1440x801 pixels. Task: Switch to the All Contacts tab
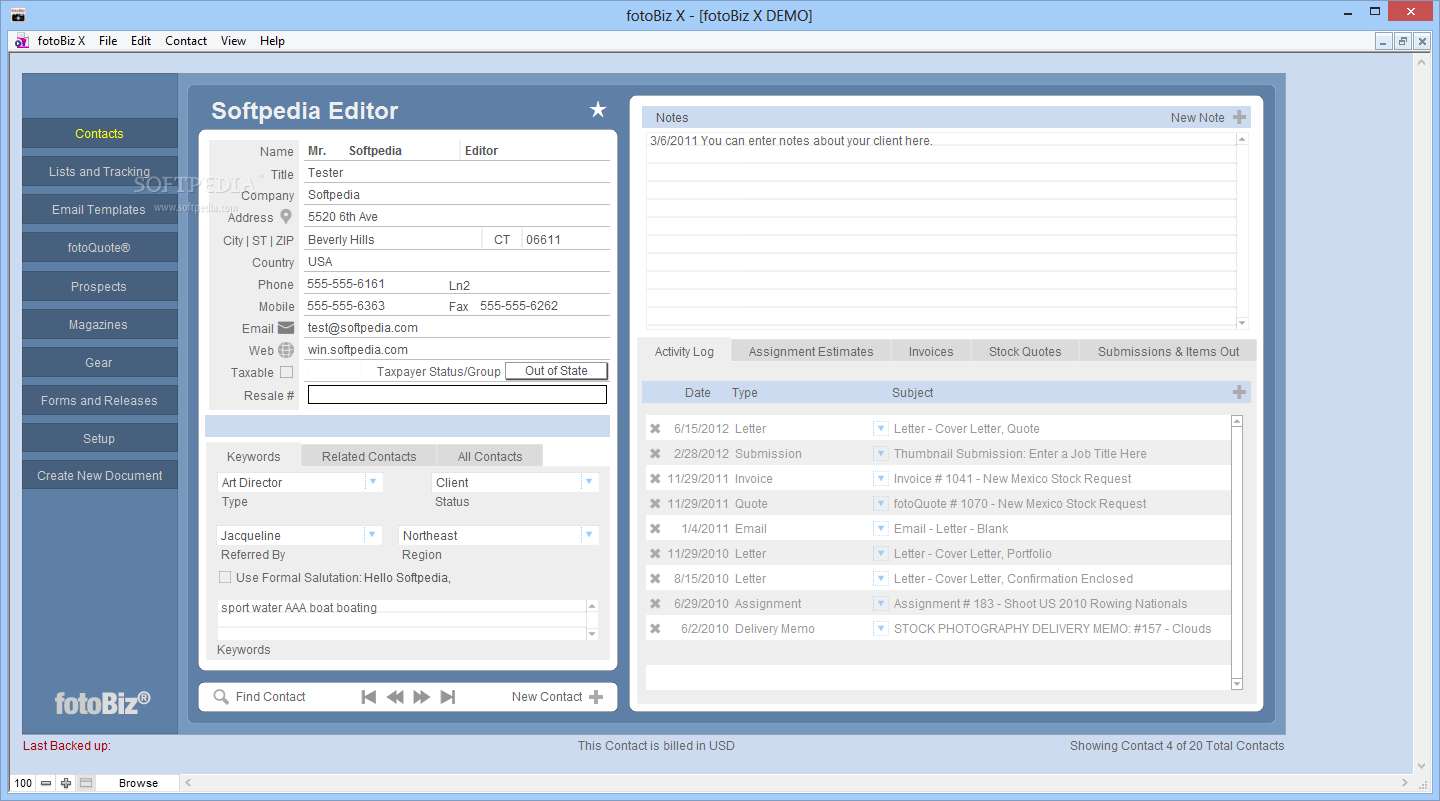pos(490,456)
